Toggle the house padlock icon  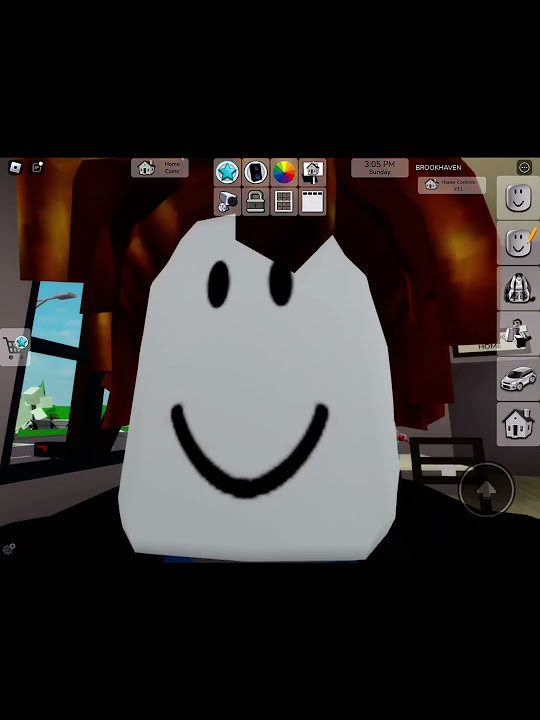pyautogui.click(x=256, y=202)
